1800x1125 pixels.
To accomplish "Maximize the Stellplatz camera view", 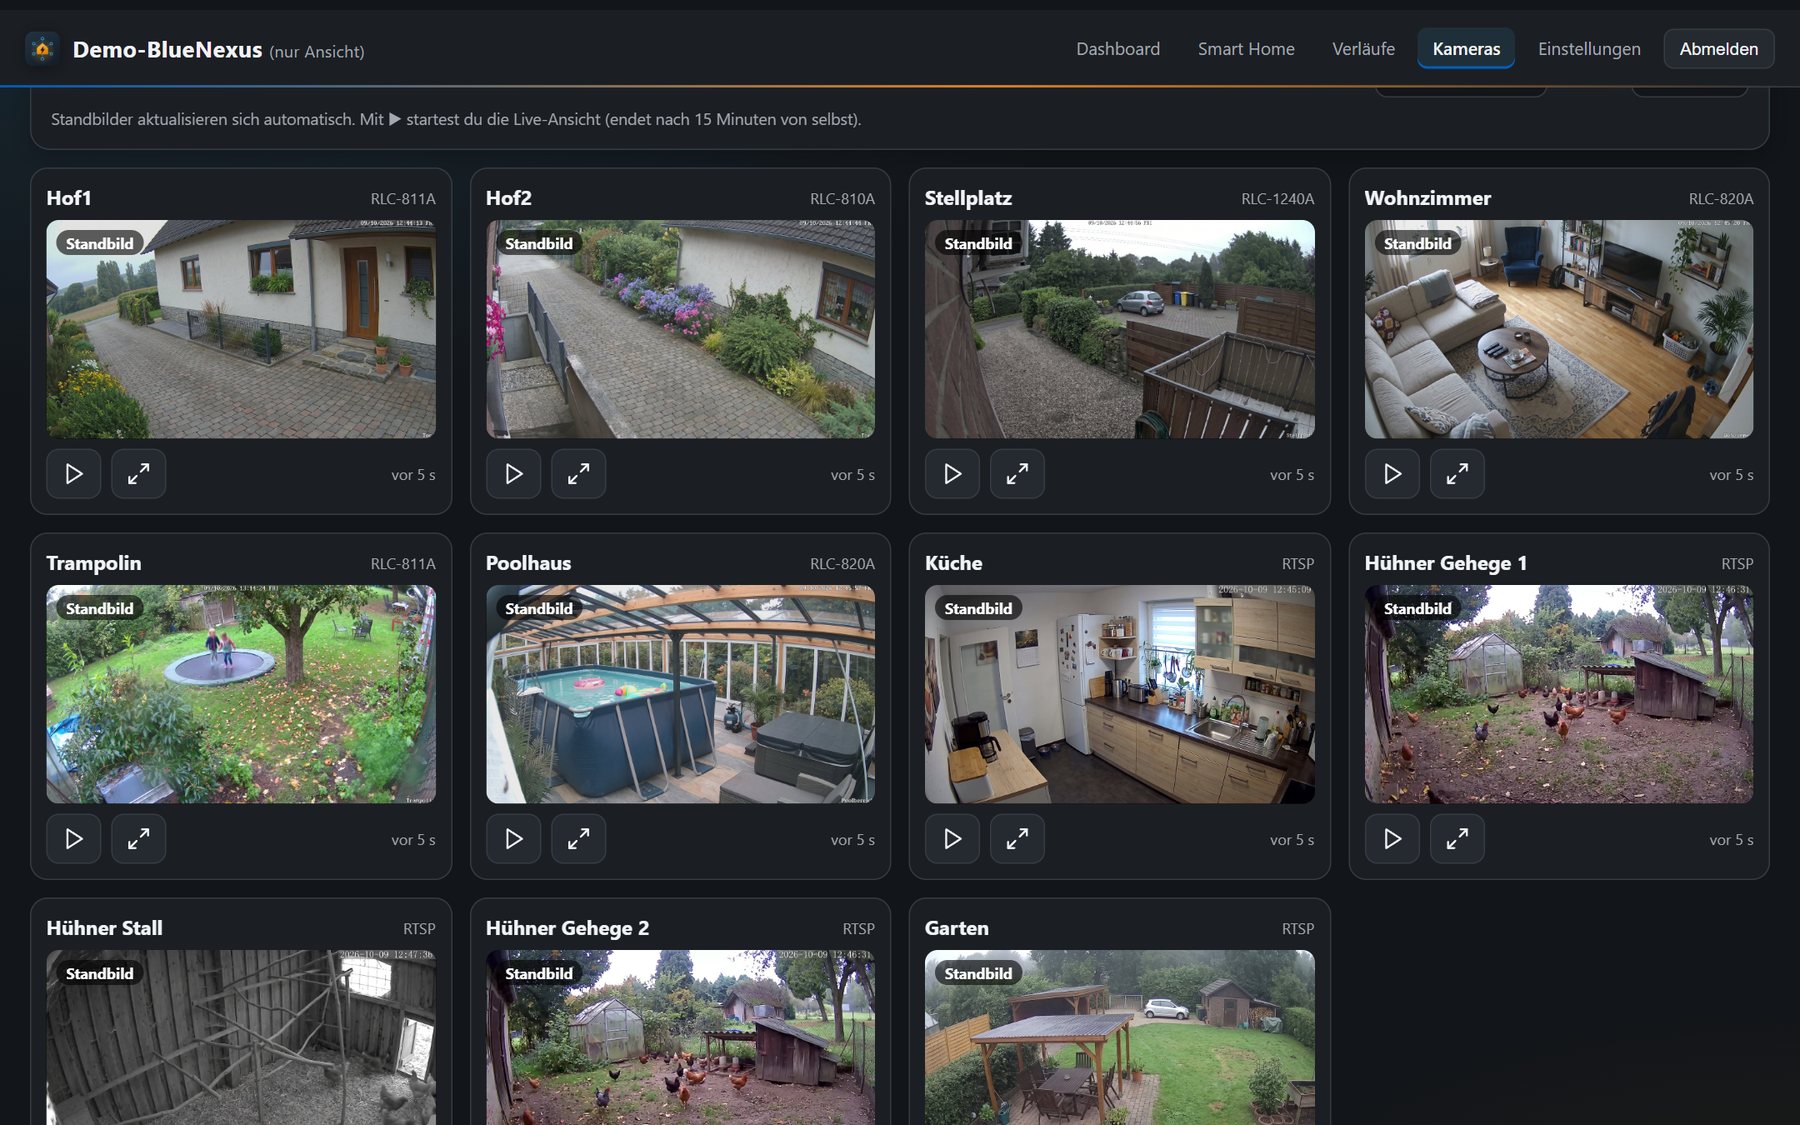I will 1017,474.
